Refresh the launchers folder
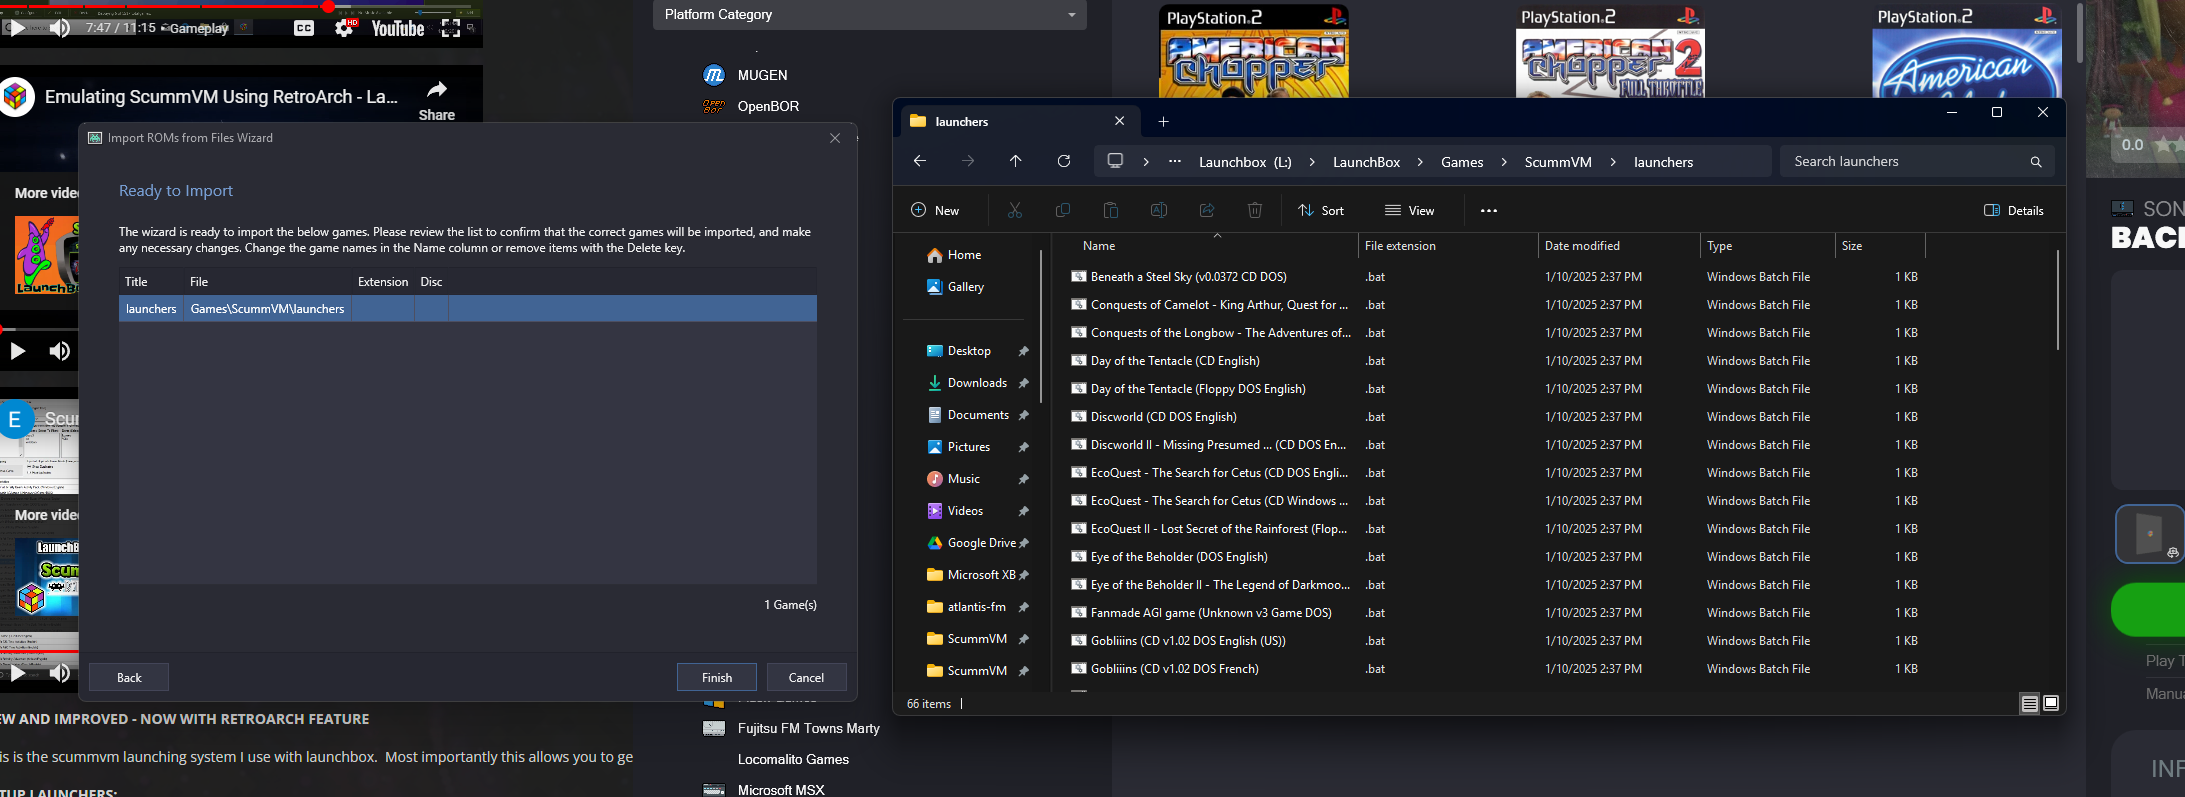Viewport: 2185px width, 797px height. pyautogui.click(x=1064, y=161)
